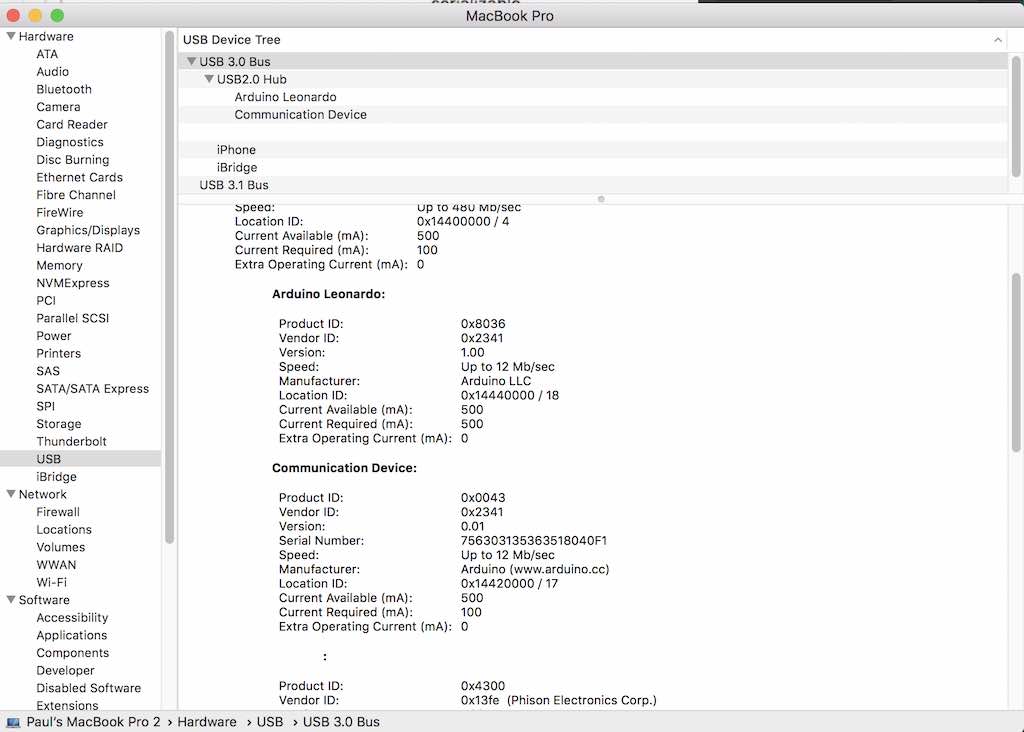
Task: Select Hardware in the path bar
Action: click(x=206, y=722)
